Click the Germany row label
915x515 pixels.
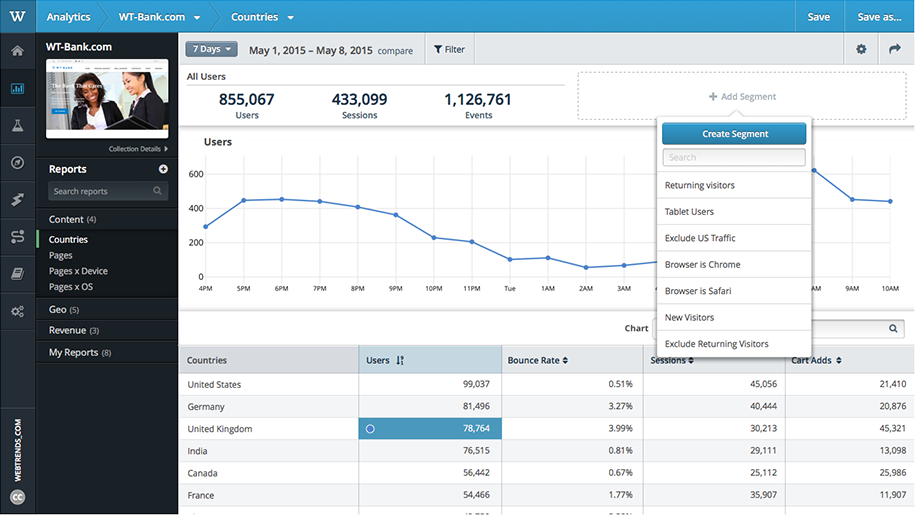206,407
